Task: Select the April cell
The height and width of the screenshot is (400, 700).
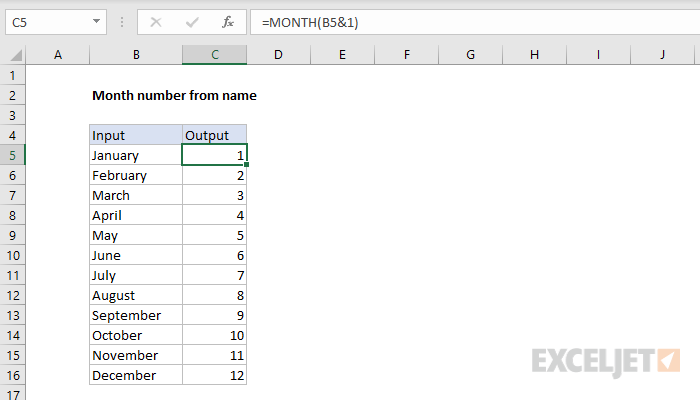Action: (x=136, y=215)
